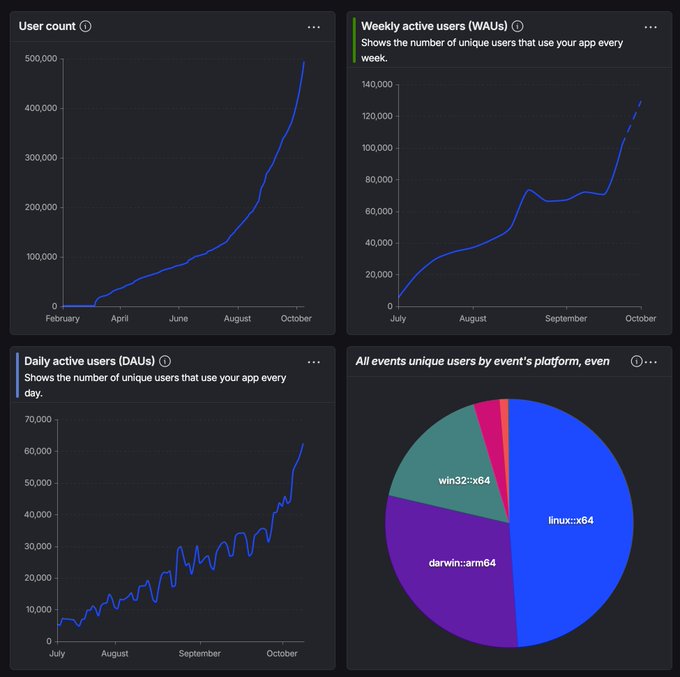Click the All events unique users title
This screenshot has width=680, height=677.
pos(482,361)
